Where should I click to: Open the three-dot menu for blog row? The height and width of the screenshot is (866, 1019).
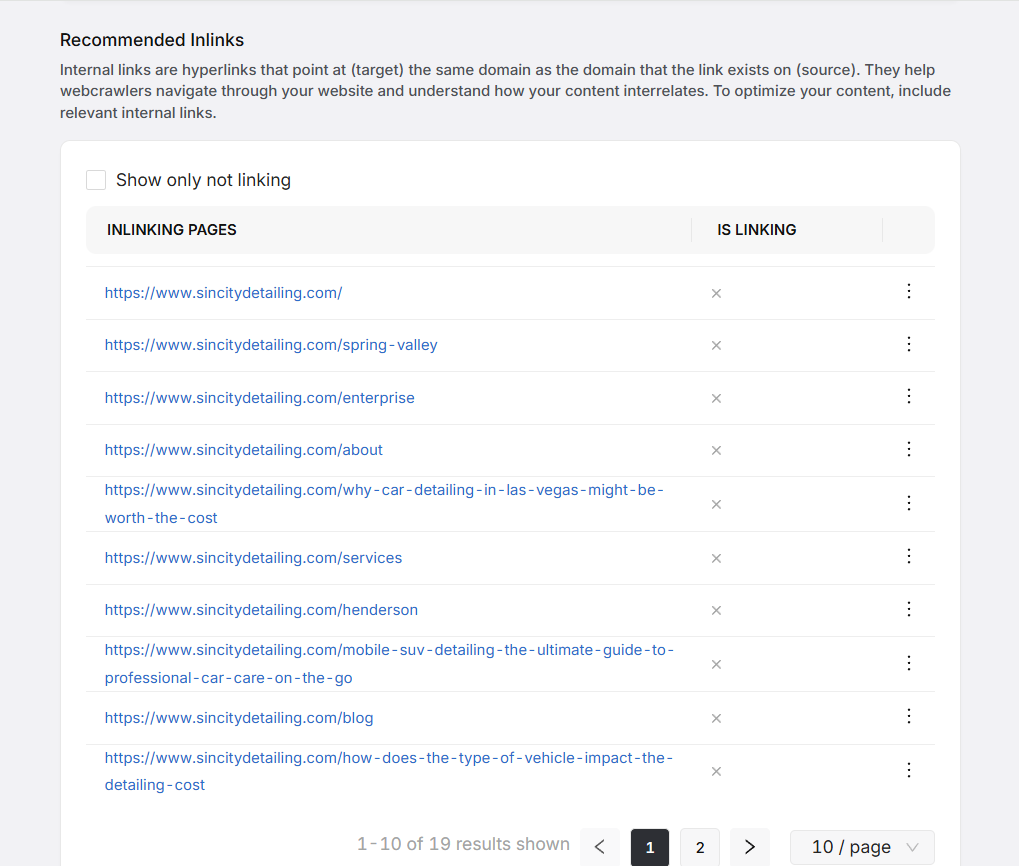(909, 716)
